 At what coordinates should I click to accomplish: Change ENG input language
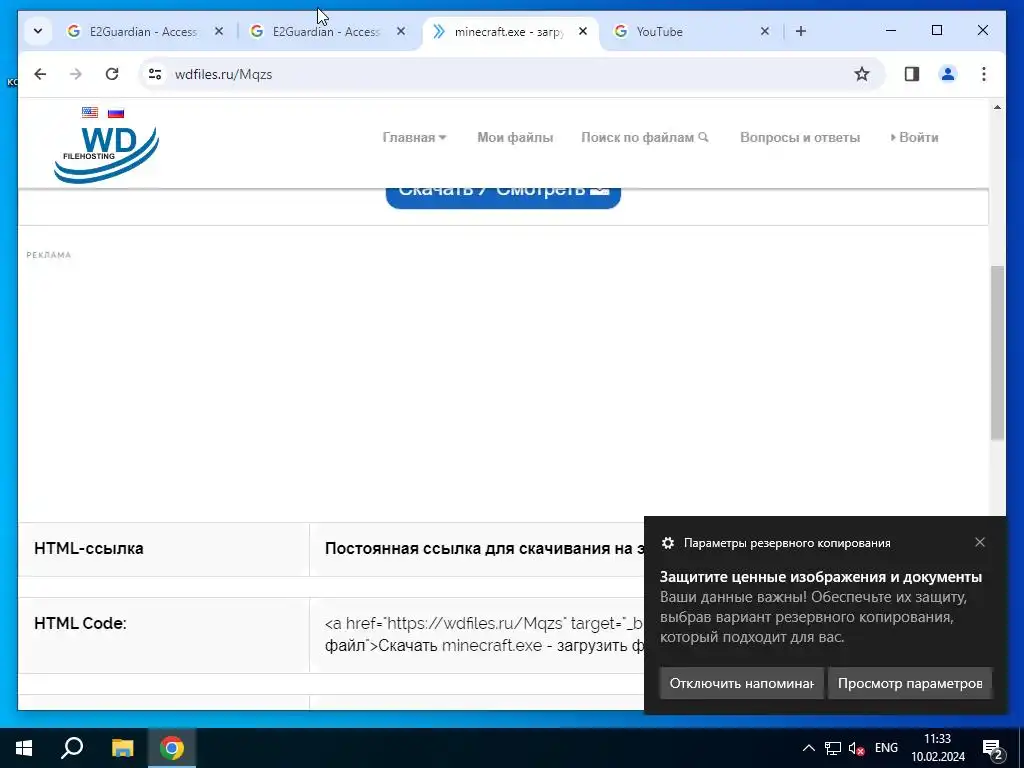click(886, 748)
